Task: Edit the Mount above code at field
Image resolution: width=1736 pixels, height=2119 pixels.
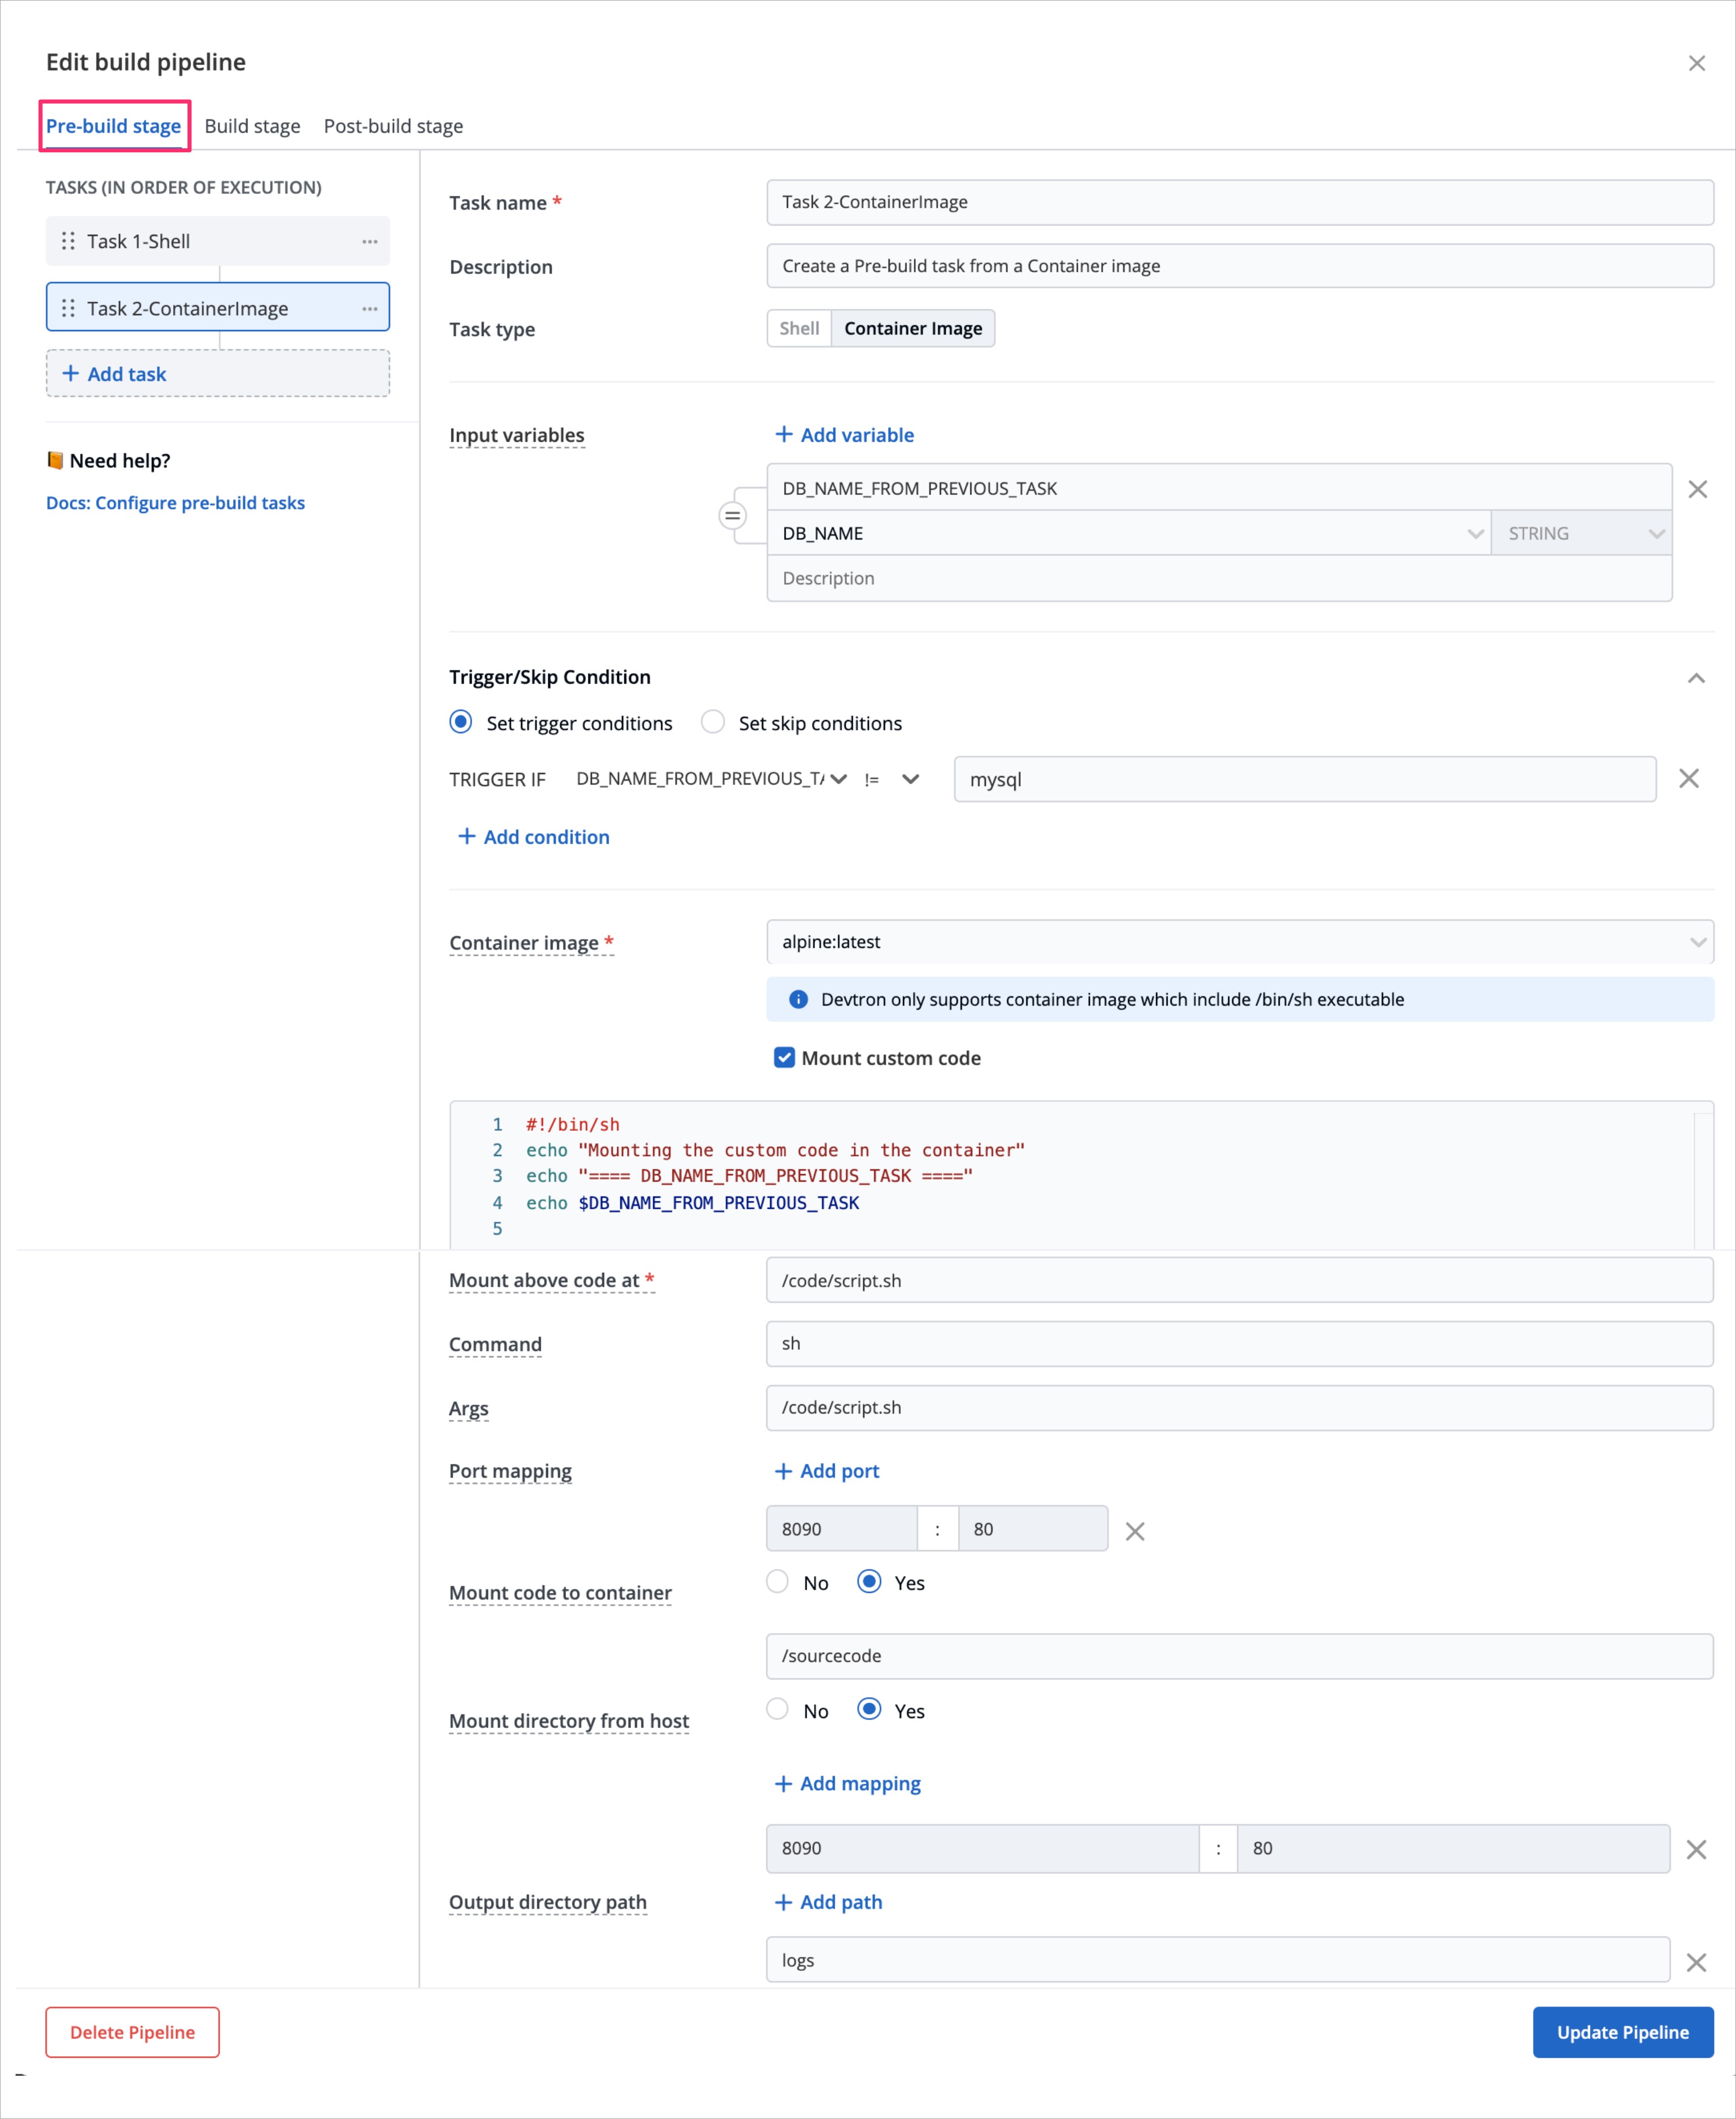Action: (x=1240, y=1280)
